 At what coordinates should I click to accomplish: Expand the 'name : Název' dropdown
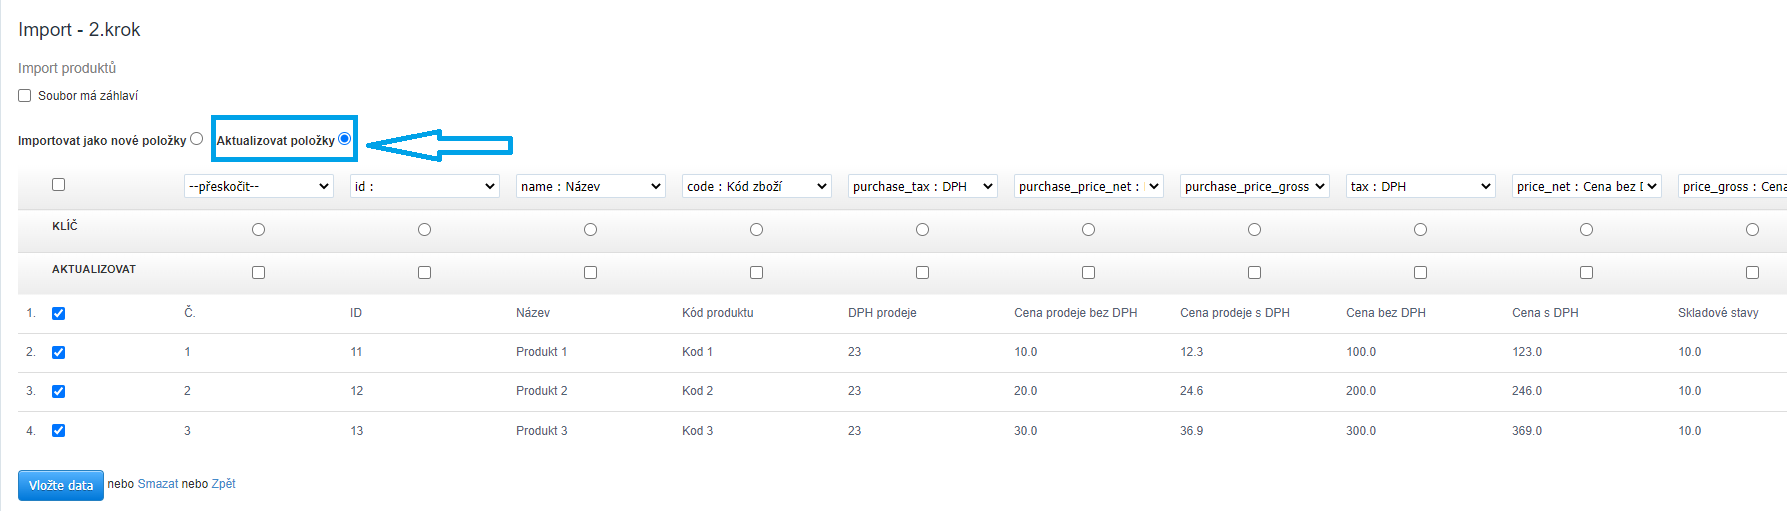[591, 186]
